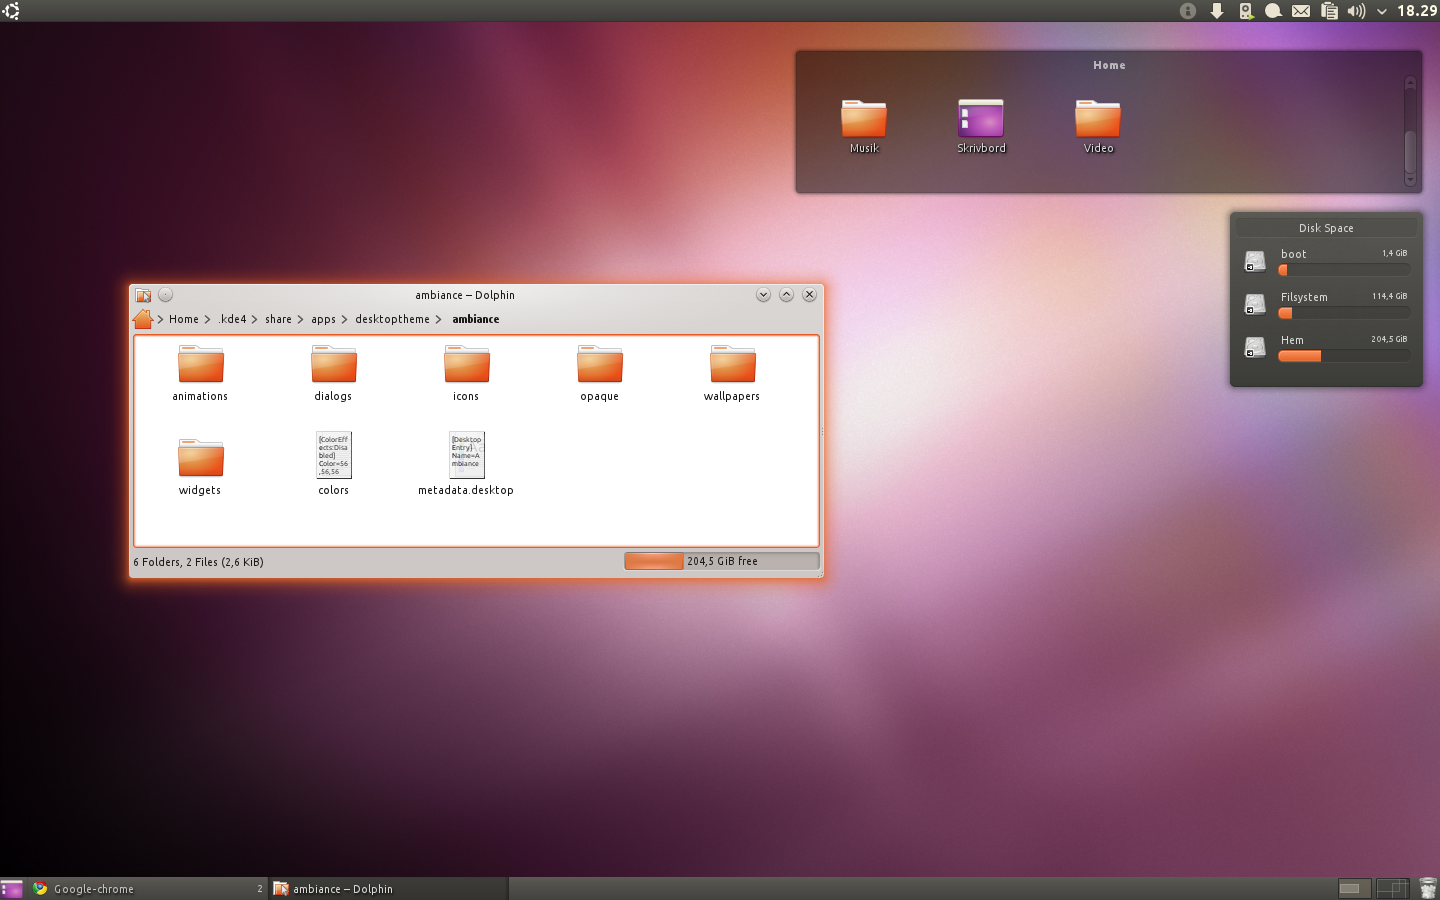The image size is (1440, 900).
Task: Click the home icon in Dolphin breadcrumb
Action: pyautogui.click(x=143, y=319)
